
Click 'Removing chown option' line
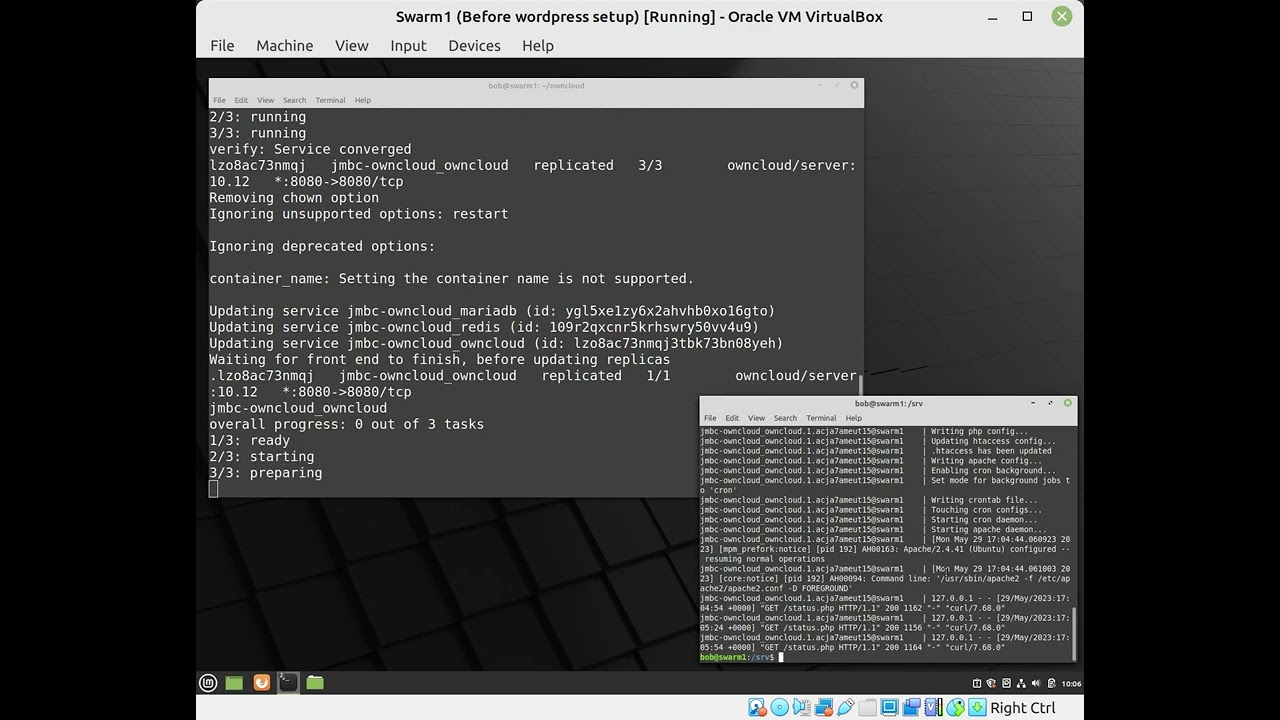[294, 198]
